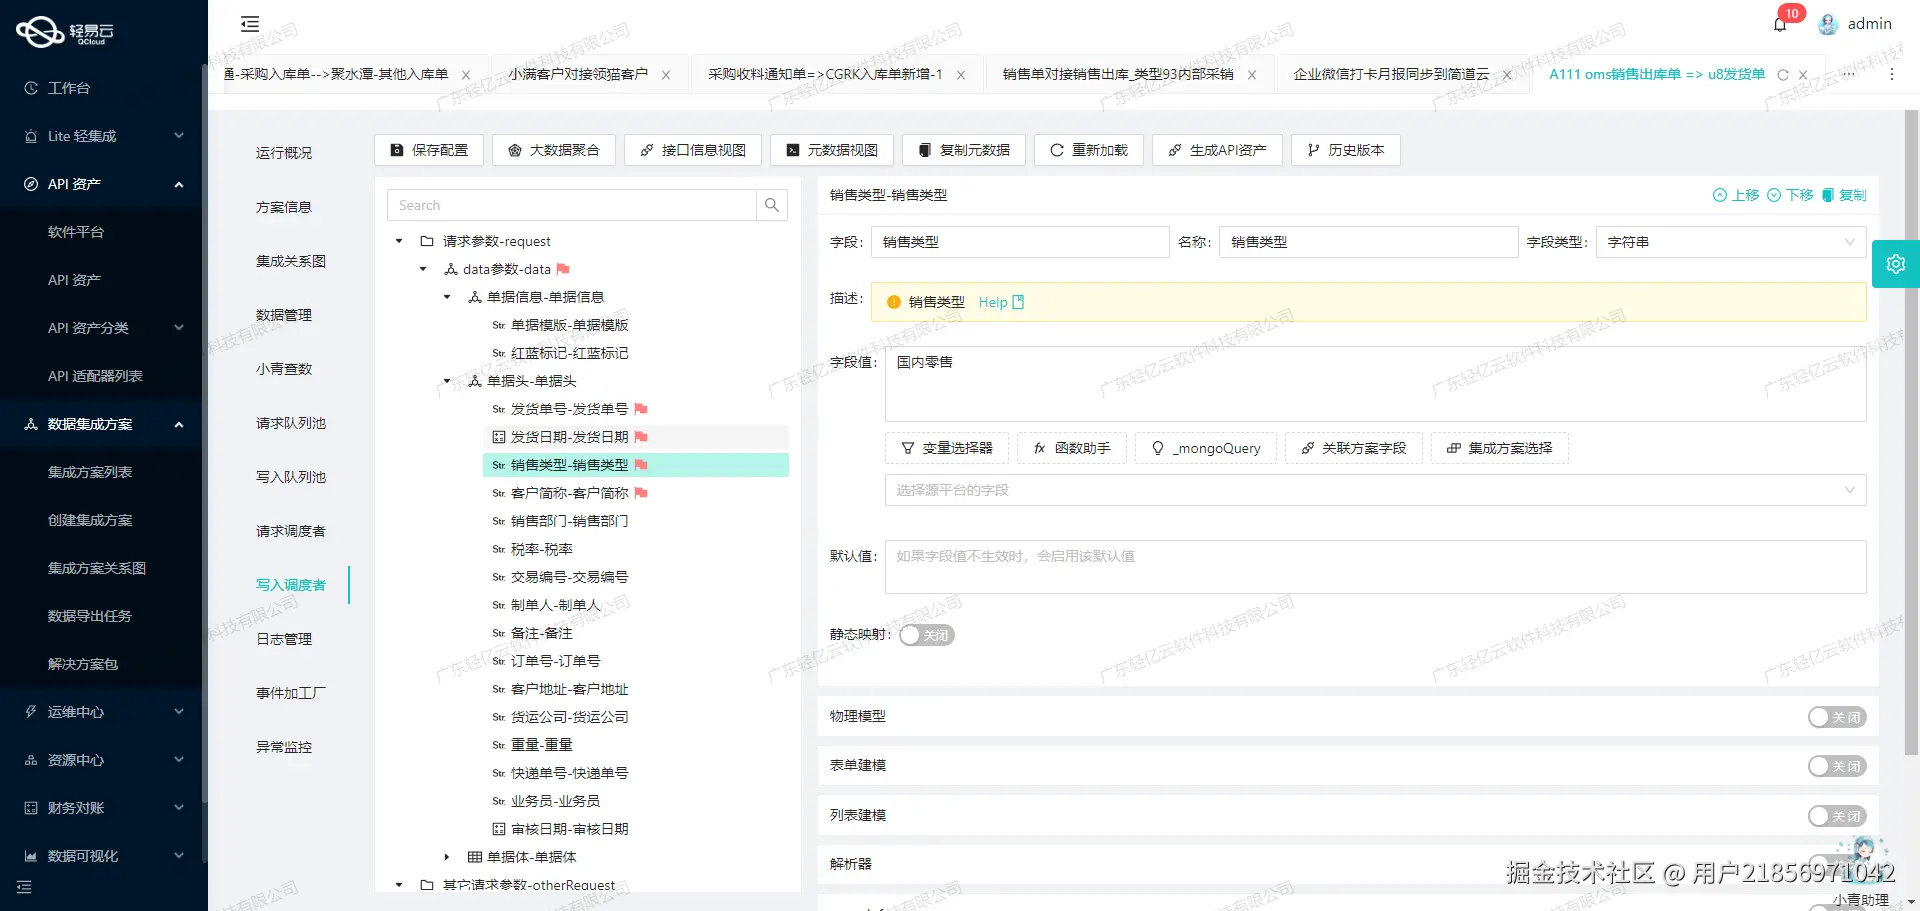Screen dimensions: 1920x911
Task: Open the 函数助手 function helper
Action: click(1071, 448)
